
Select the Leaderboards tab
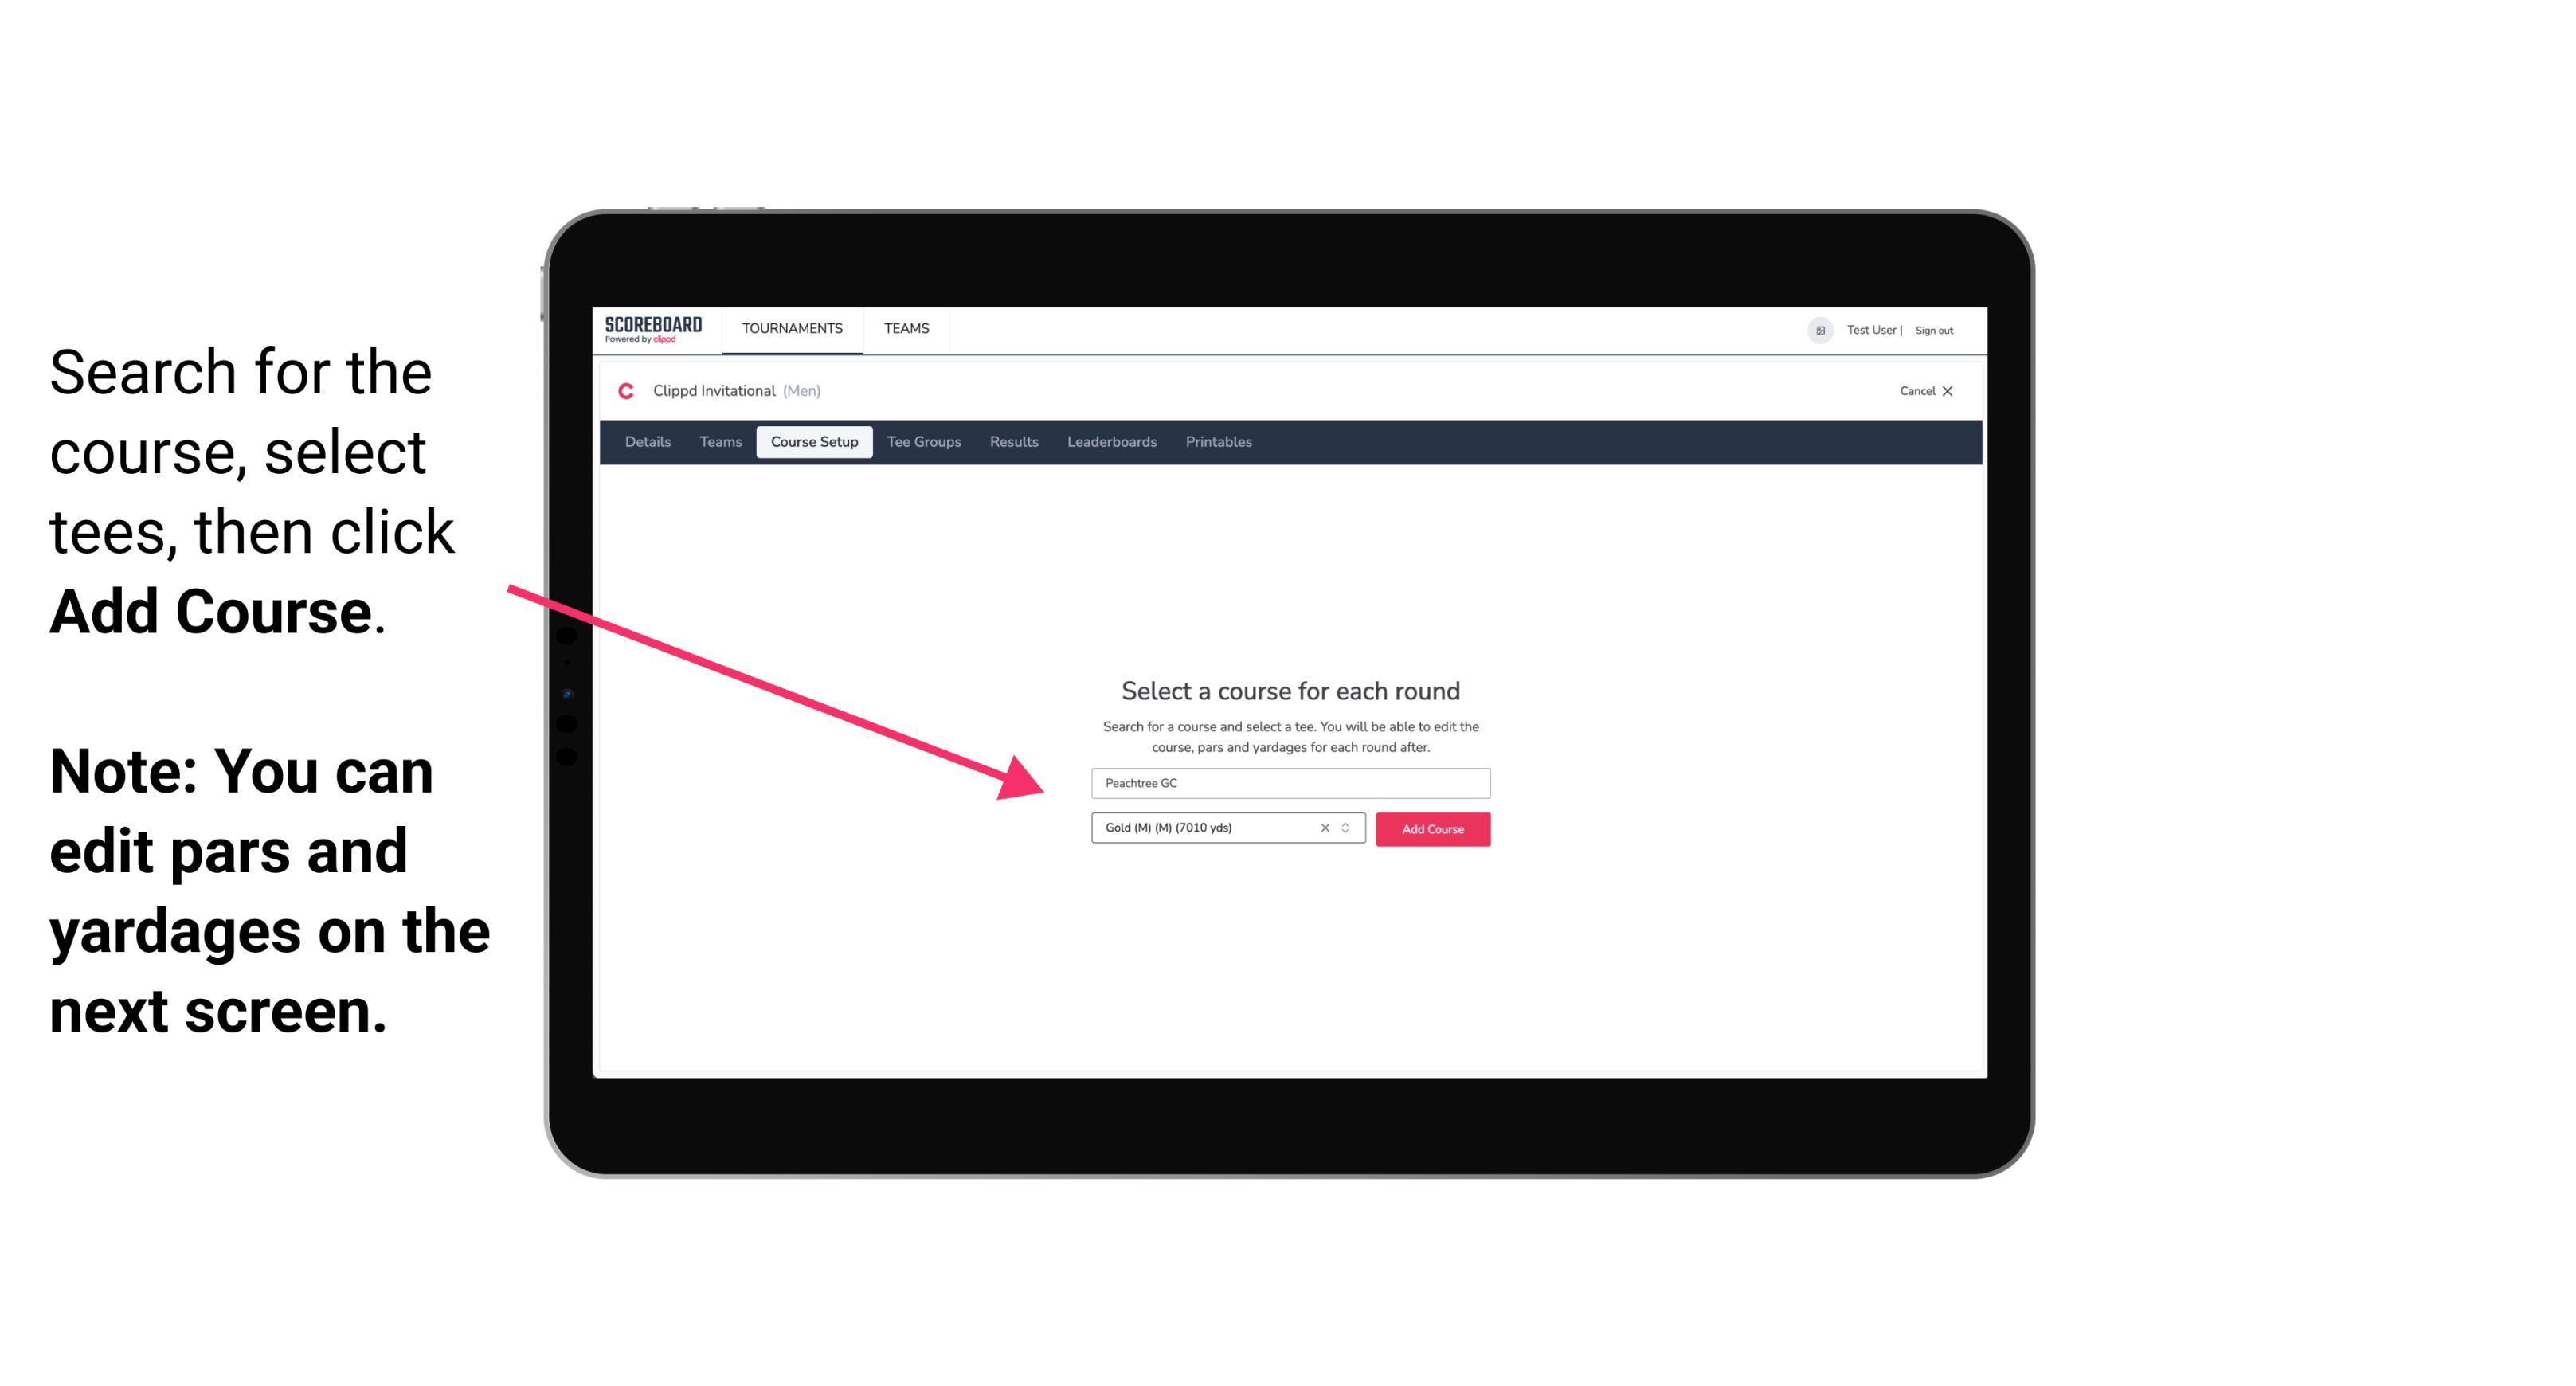pyautogui.click(x=1109, y=442)
